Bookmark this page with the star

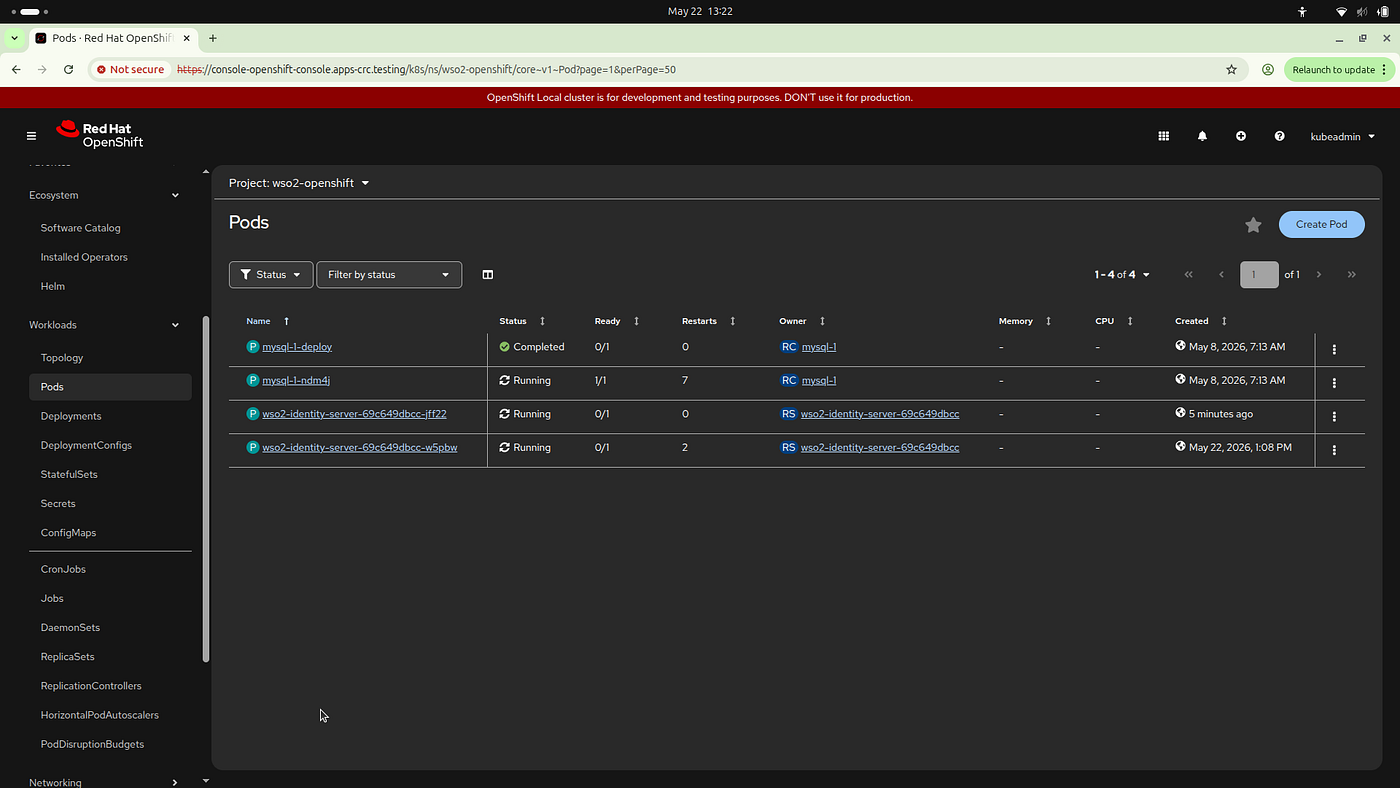click(1231, 70)
